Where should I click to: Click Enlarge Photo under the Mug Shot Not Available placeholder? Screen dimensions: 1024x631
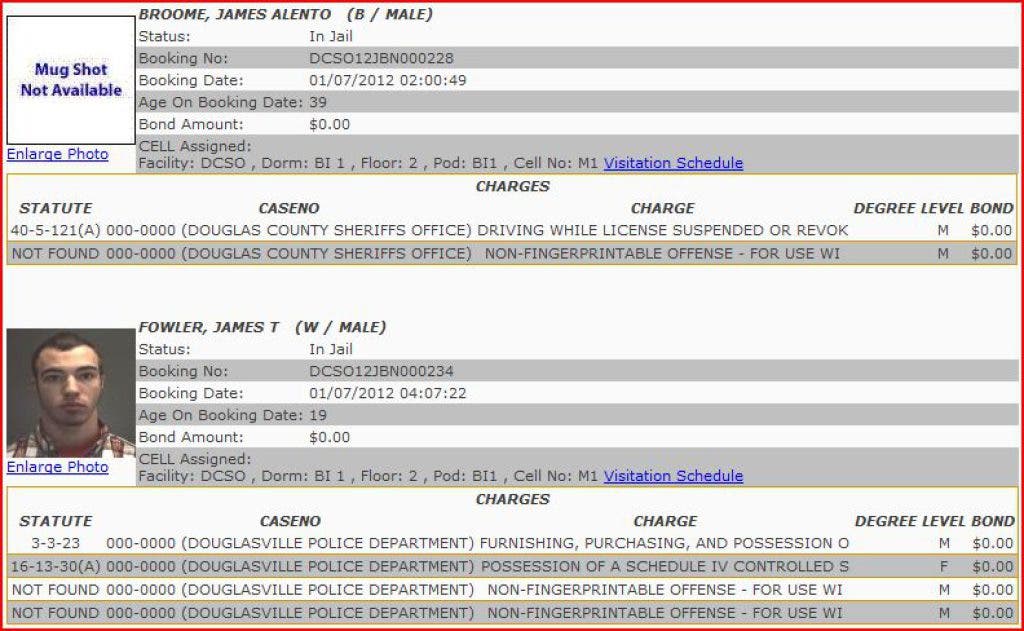point(57,154)
